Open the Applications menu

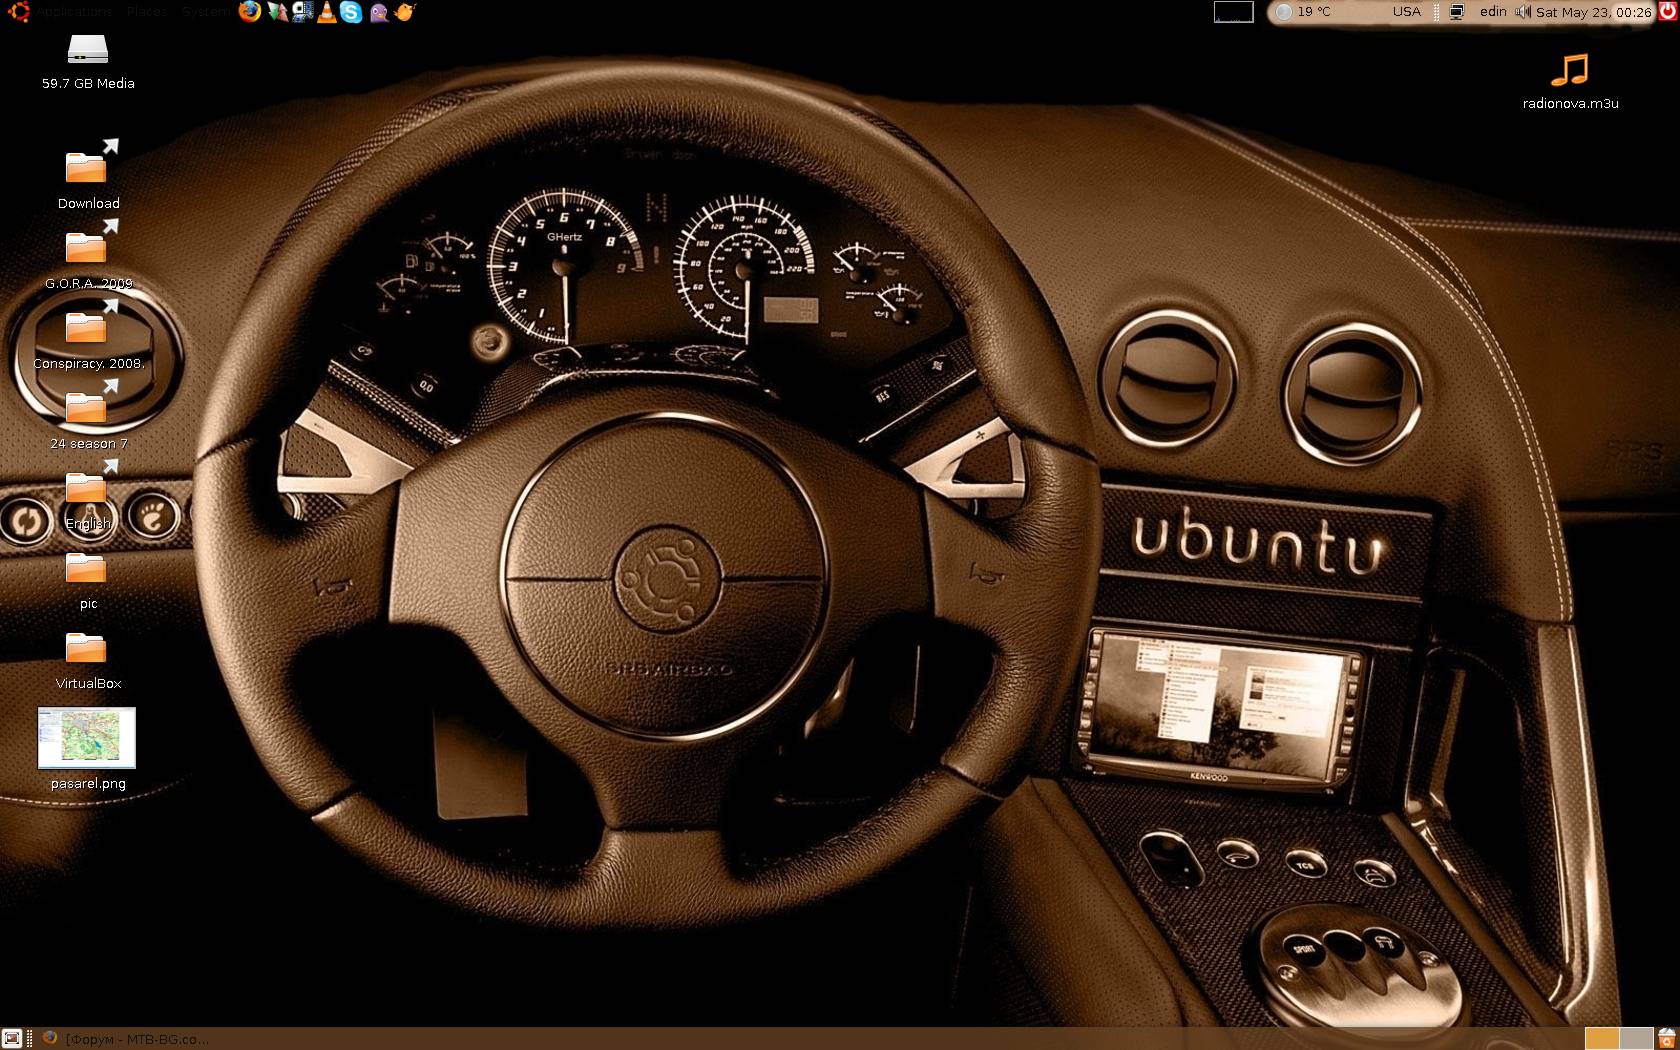tap(75, 12)
